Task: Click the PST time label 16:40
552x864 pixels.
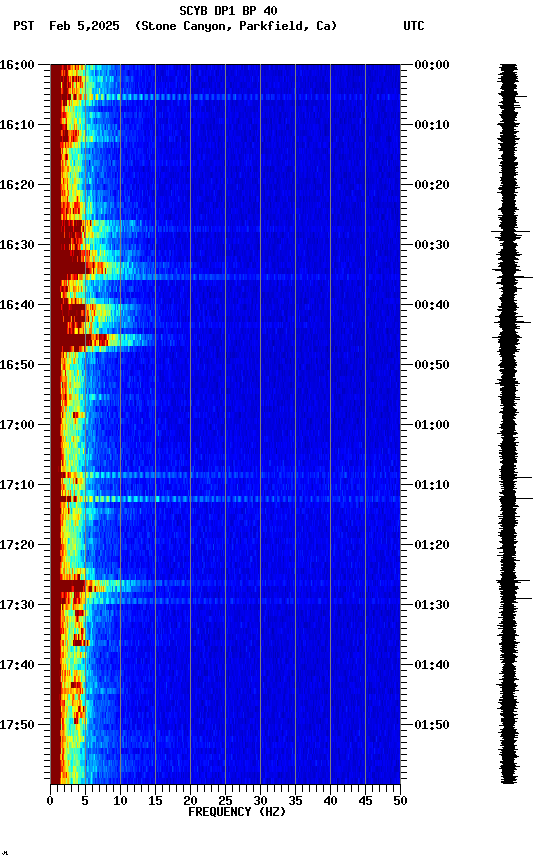Action: tap(17, 305)
